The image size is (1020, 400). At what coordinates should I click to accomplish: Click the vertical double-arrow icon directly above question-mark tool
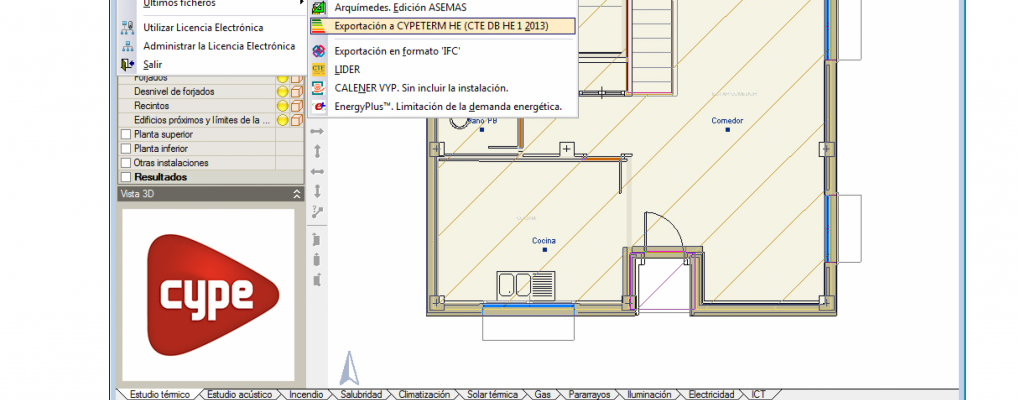317,191
